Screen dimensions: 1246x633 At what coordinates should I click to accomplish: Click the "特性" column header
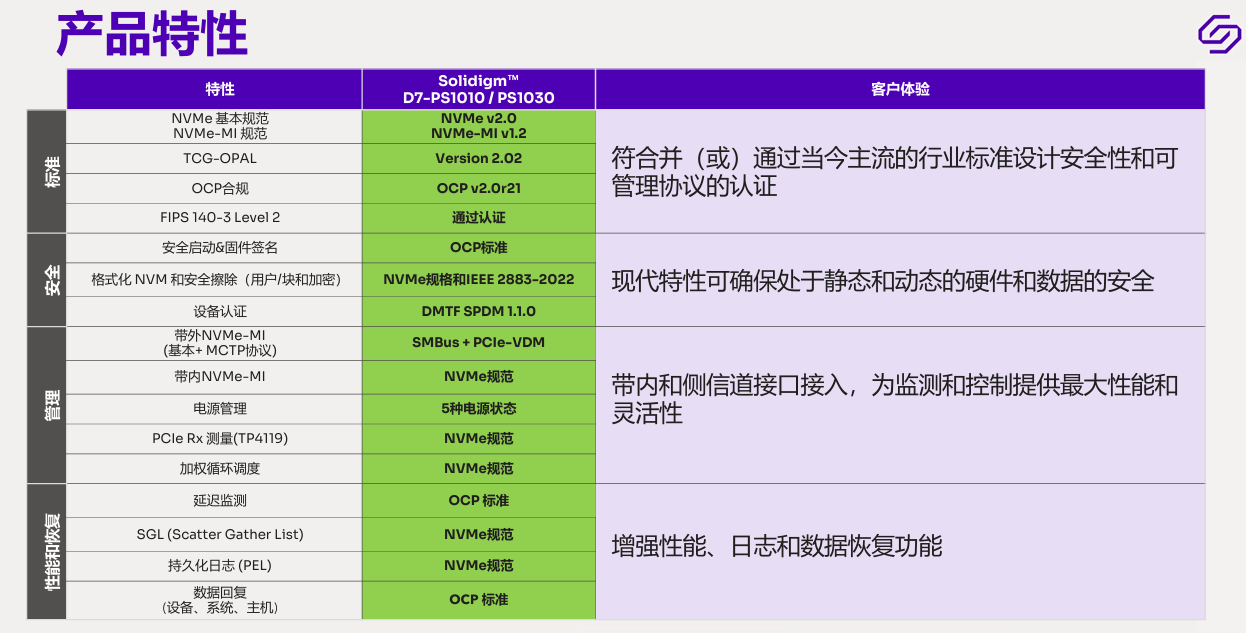pos(214,89)
